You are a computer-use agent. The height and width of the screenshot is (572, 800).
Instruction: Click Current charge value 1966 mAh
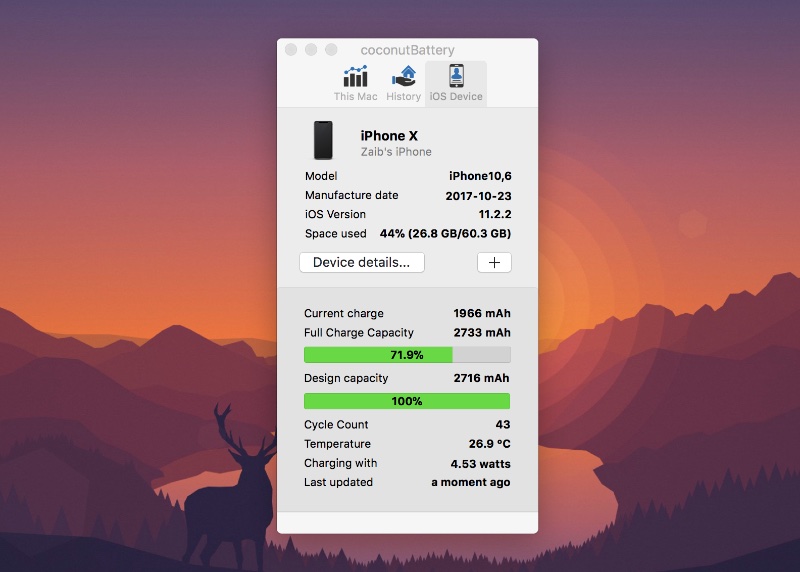point(482,313)
